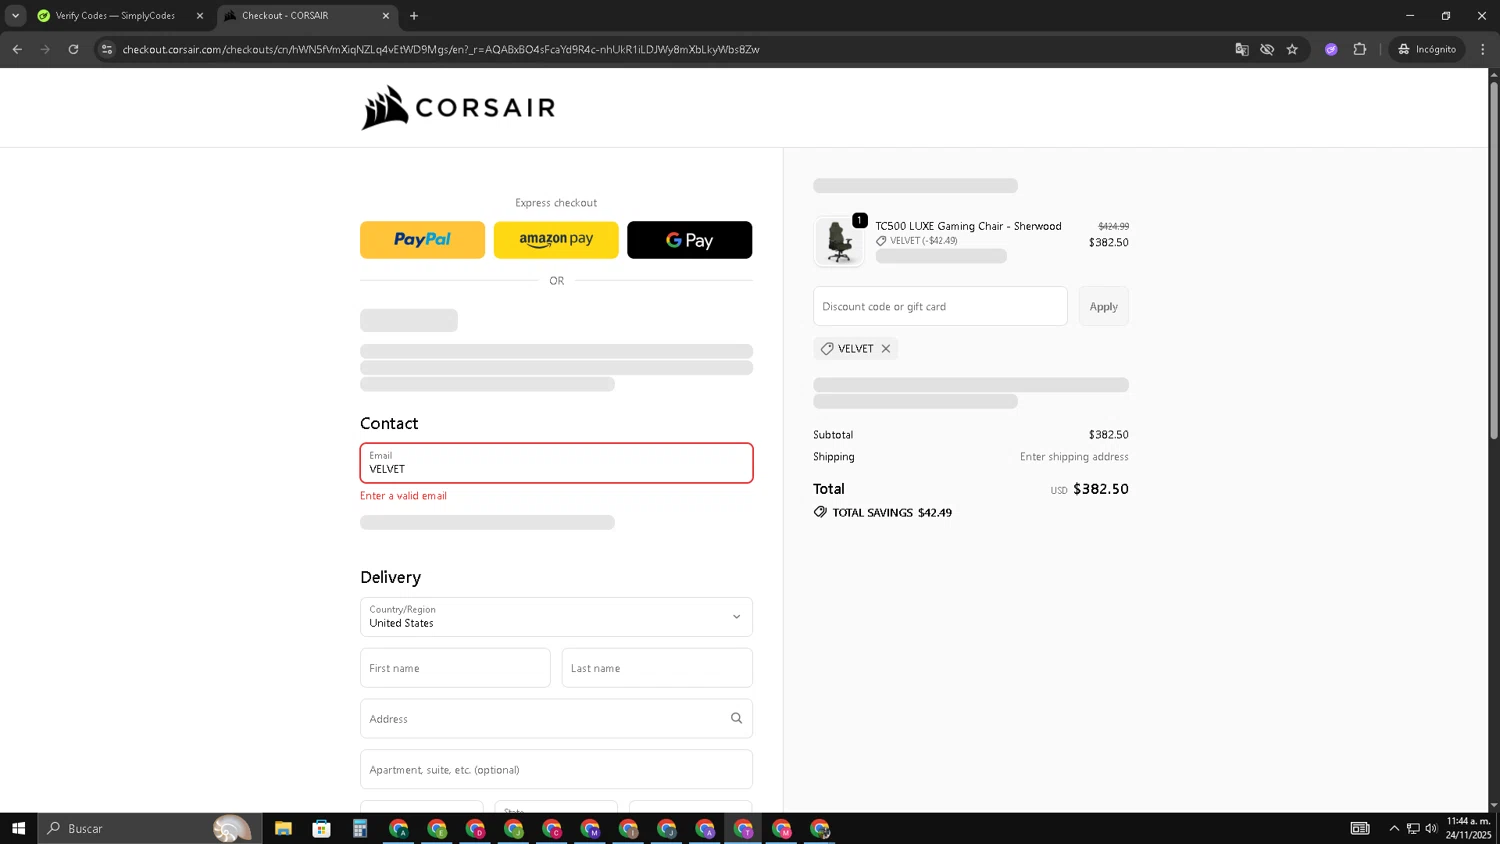
Task: Open Google Translate page icon
Action: click(x=1242, y=49)
